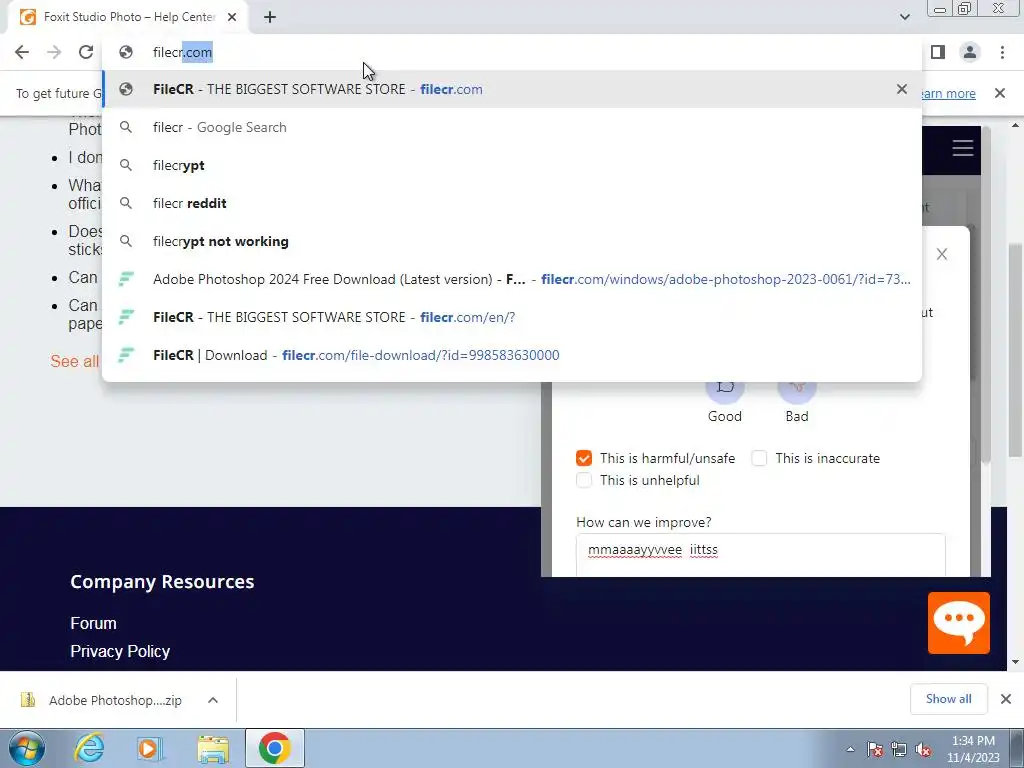
Task: Choose 'filecrypt not working' suggestion
Action: 512,241
